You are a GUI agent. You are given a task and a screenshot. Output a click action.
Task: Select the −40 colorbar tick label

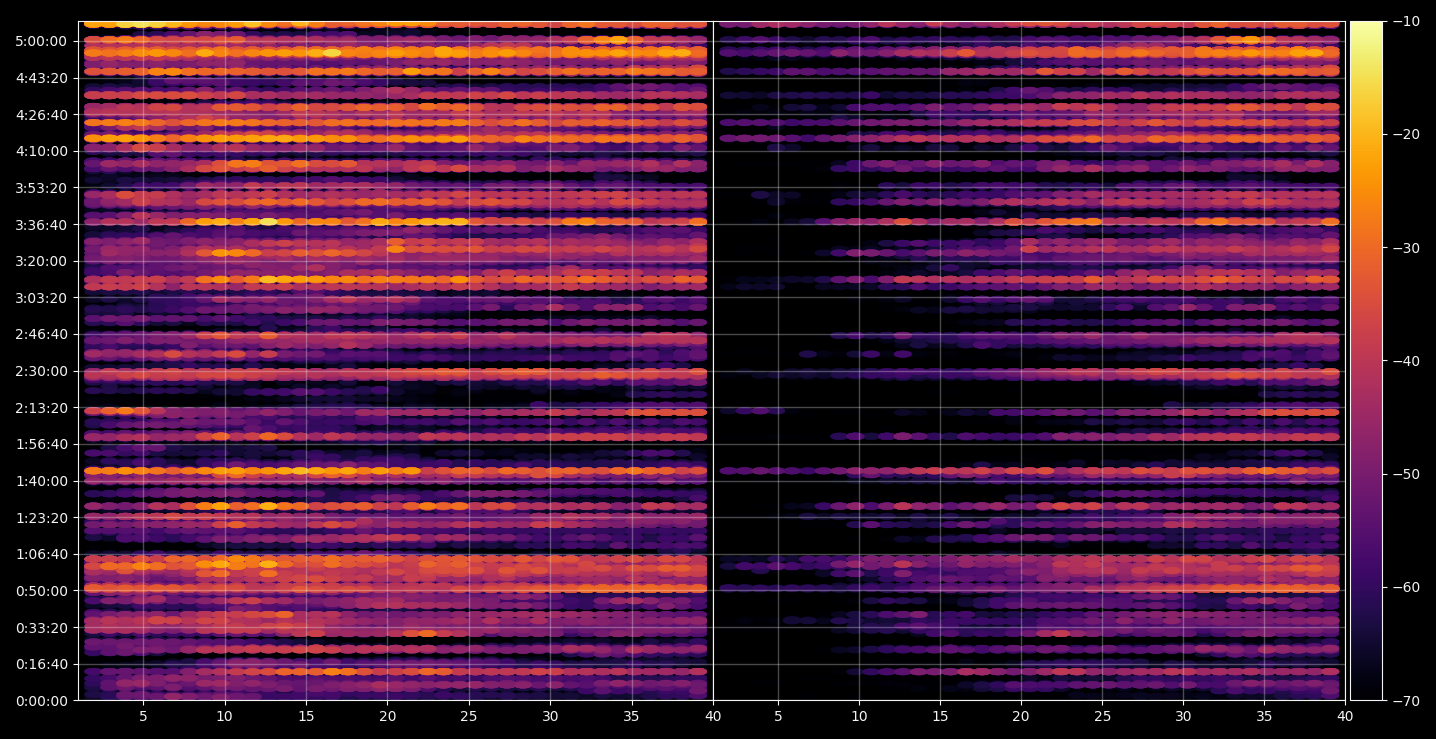(x=1406, y=361)
